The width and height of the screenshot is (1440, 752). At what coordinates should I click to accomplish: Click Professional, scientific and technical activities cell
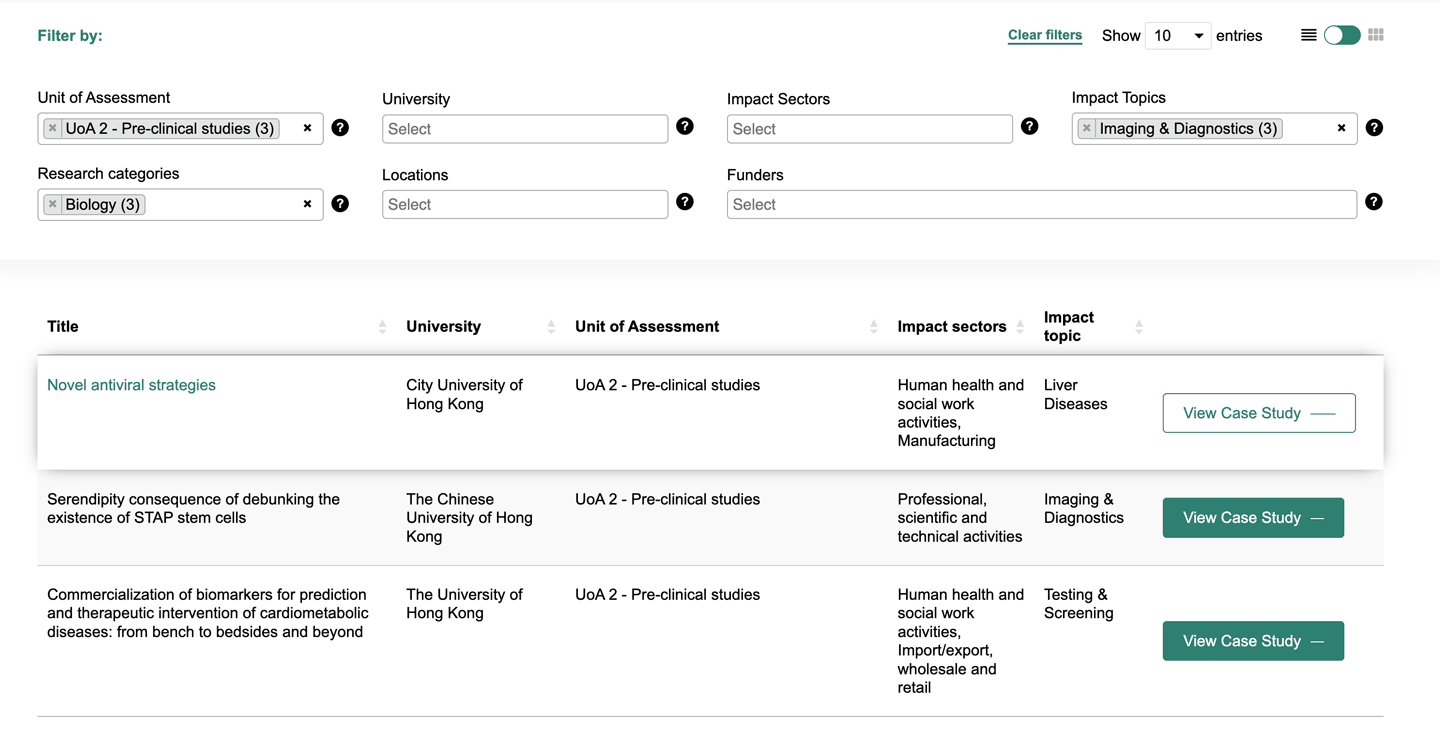960,518
